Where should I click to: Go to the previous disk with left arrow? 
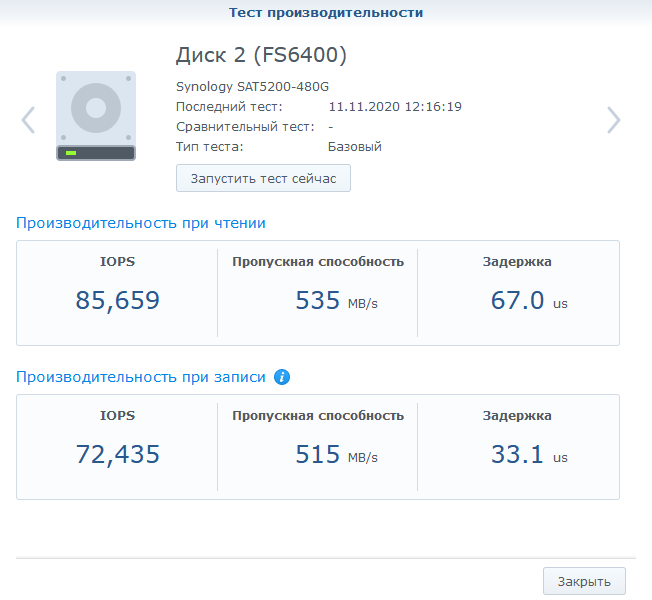point(28,120)
